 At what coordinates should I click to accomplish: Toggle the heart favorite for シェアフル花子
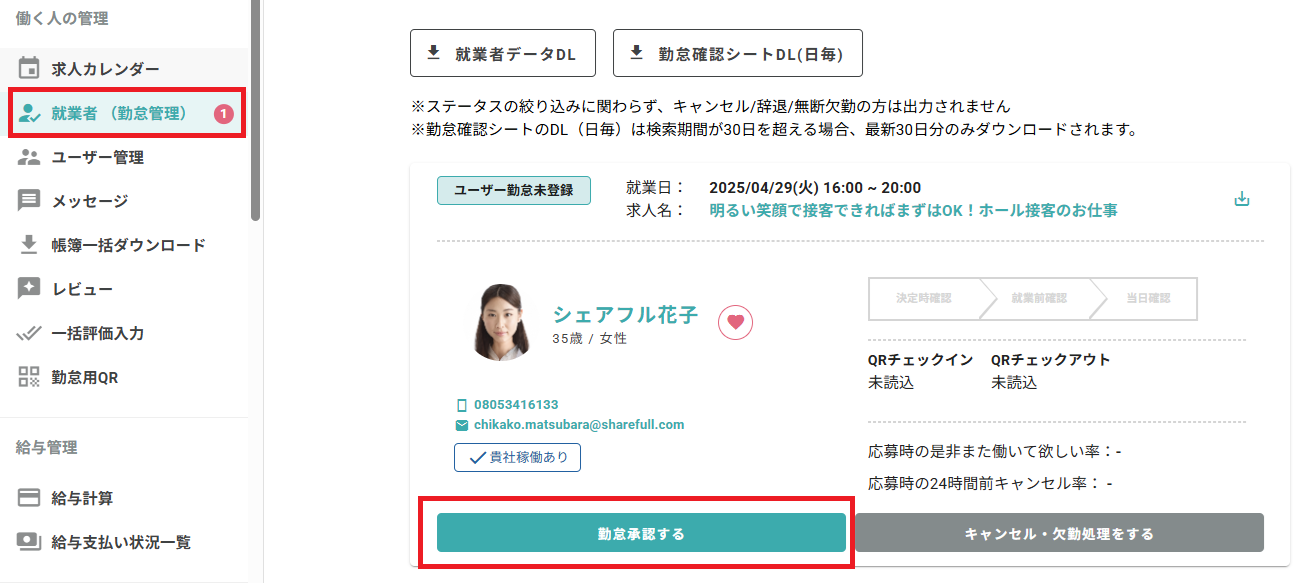pyautogui.click(x=735, y=322)
